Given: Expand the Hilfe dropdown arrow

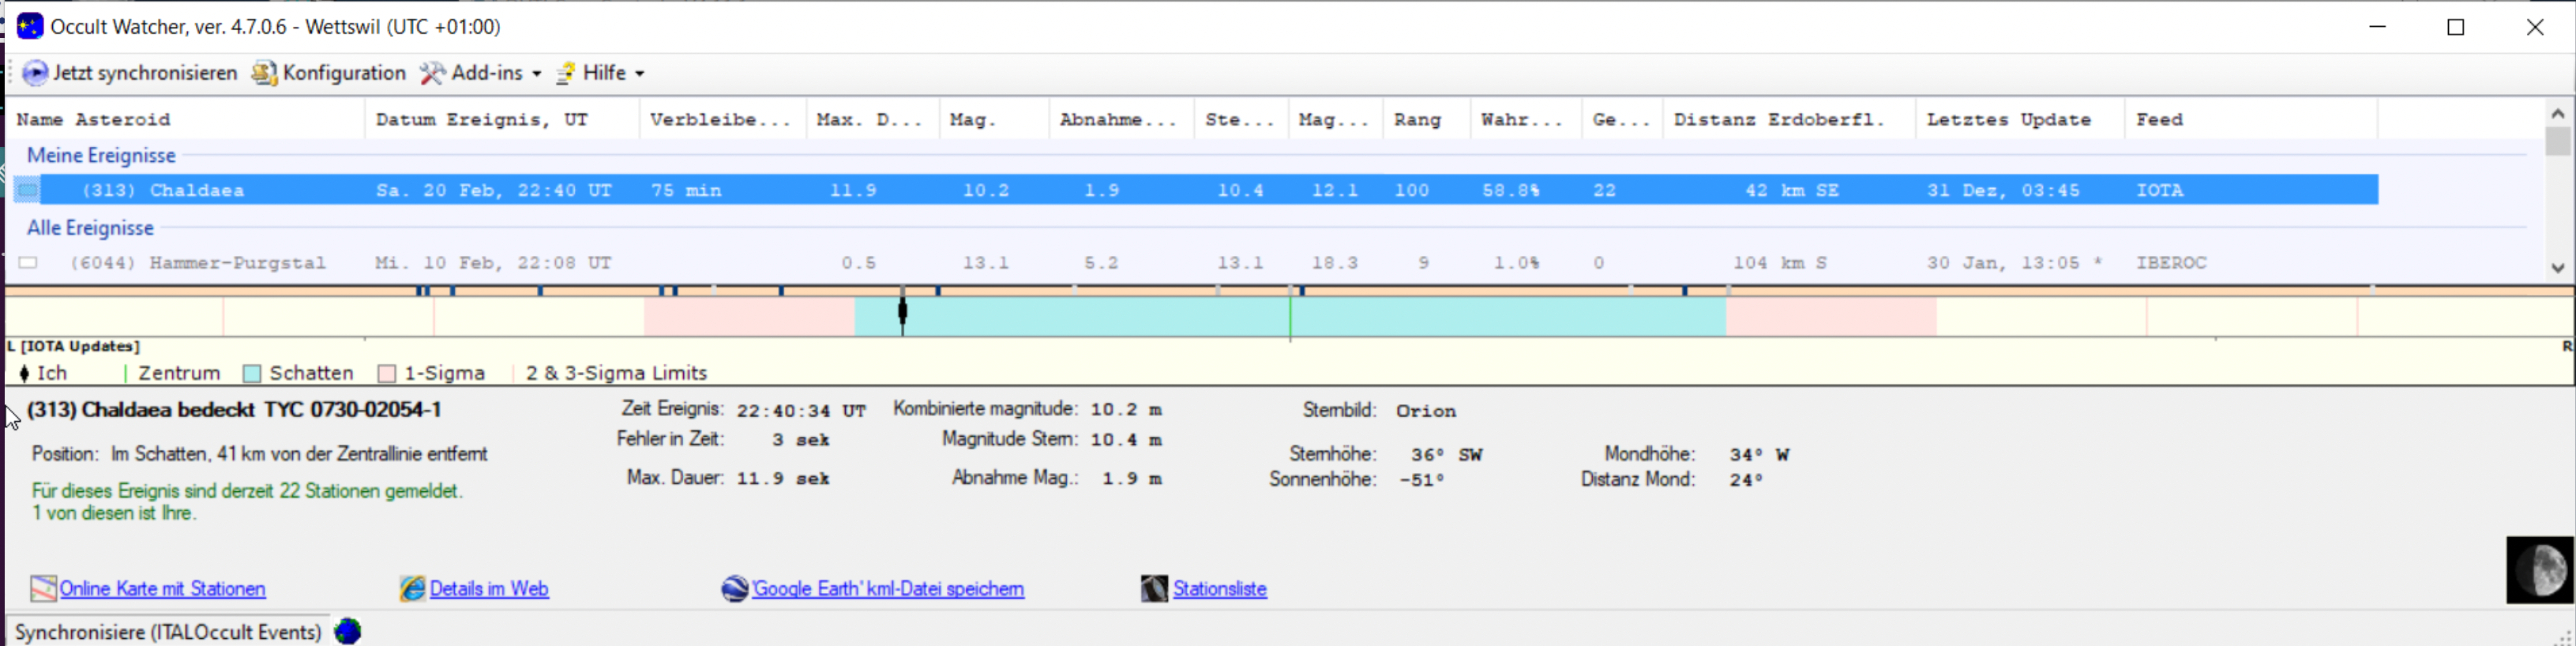Looking at the screenshot, I should coord(640,74).
